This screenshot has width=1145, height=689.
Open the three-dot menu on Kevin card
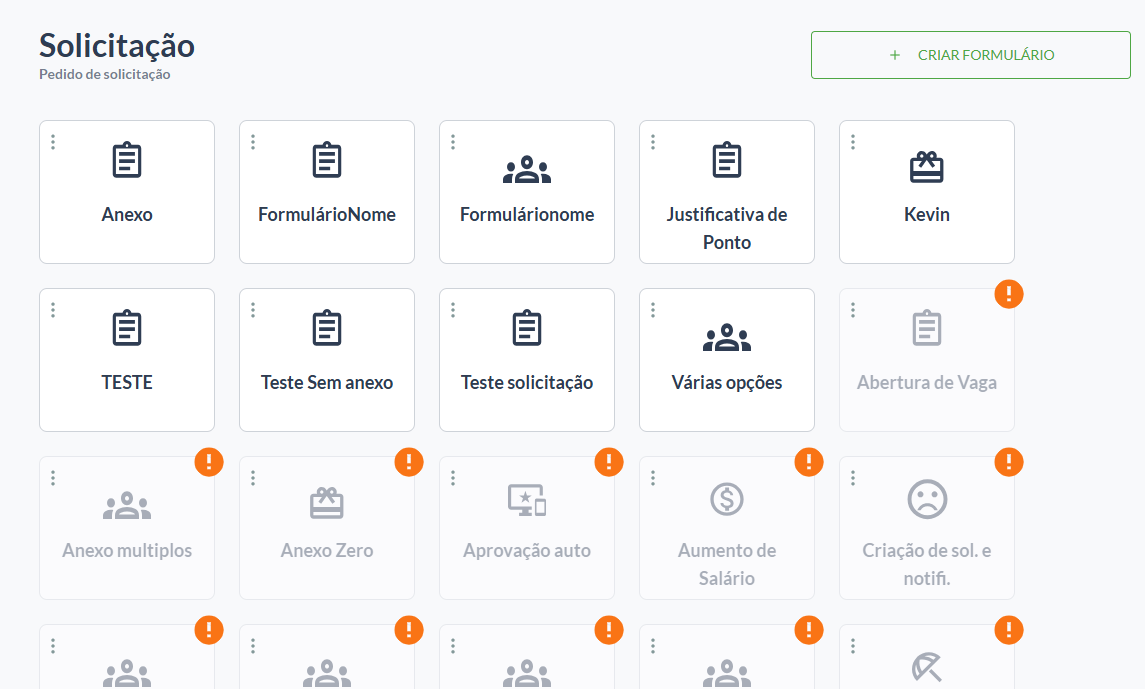pyautogui.click(x=853, y=142)
